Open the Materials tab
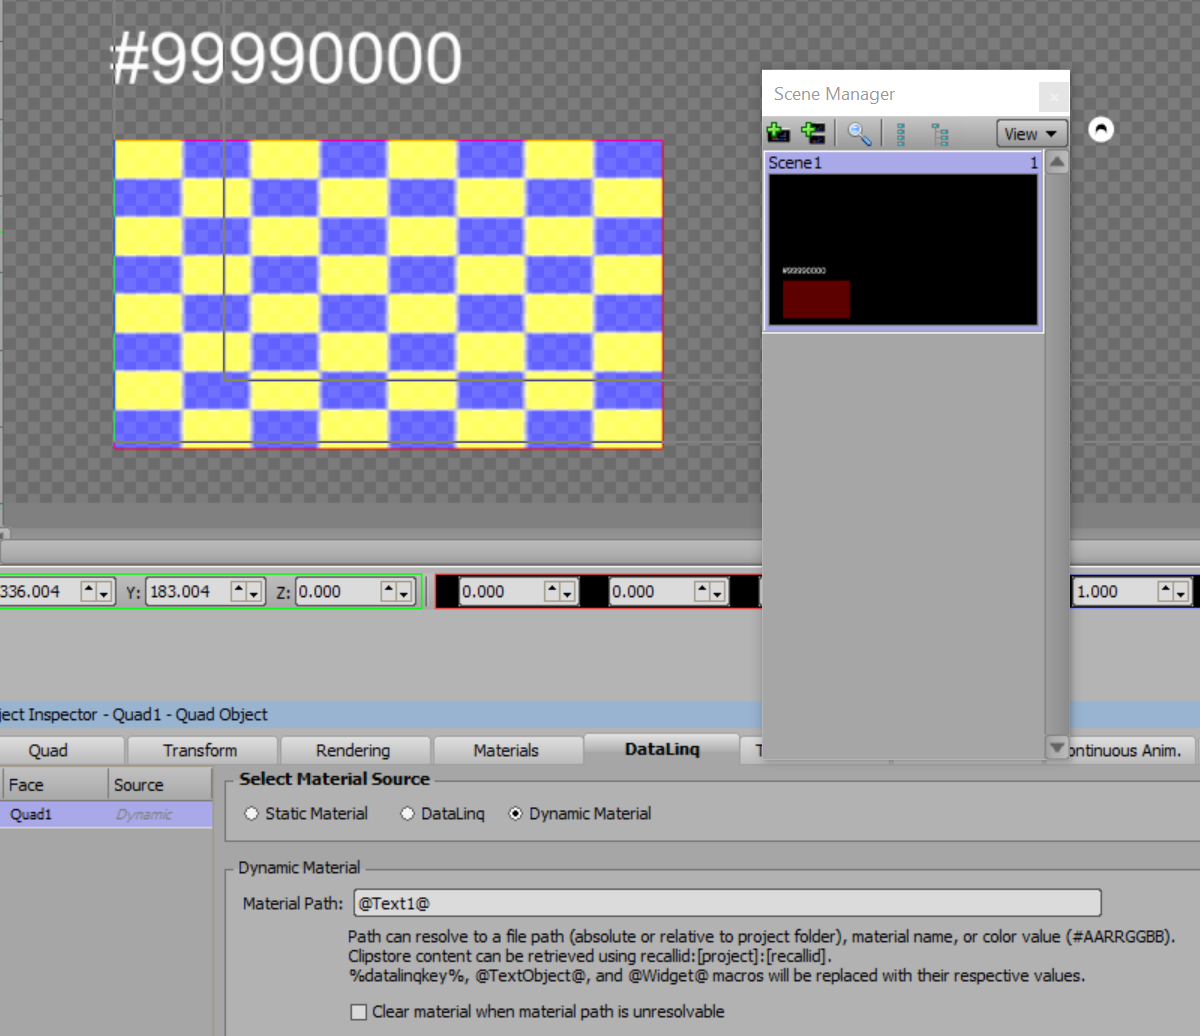 pyautogui.click(x=506, y=750)
